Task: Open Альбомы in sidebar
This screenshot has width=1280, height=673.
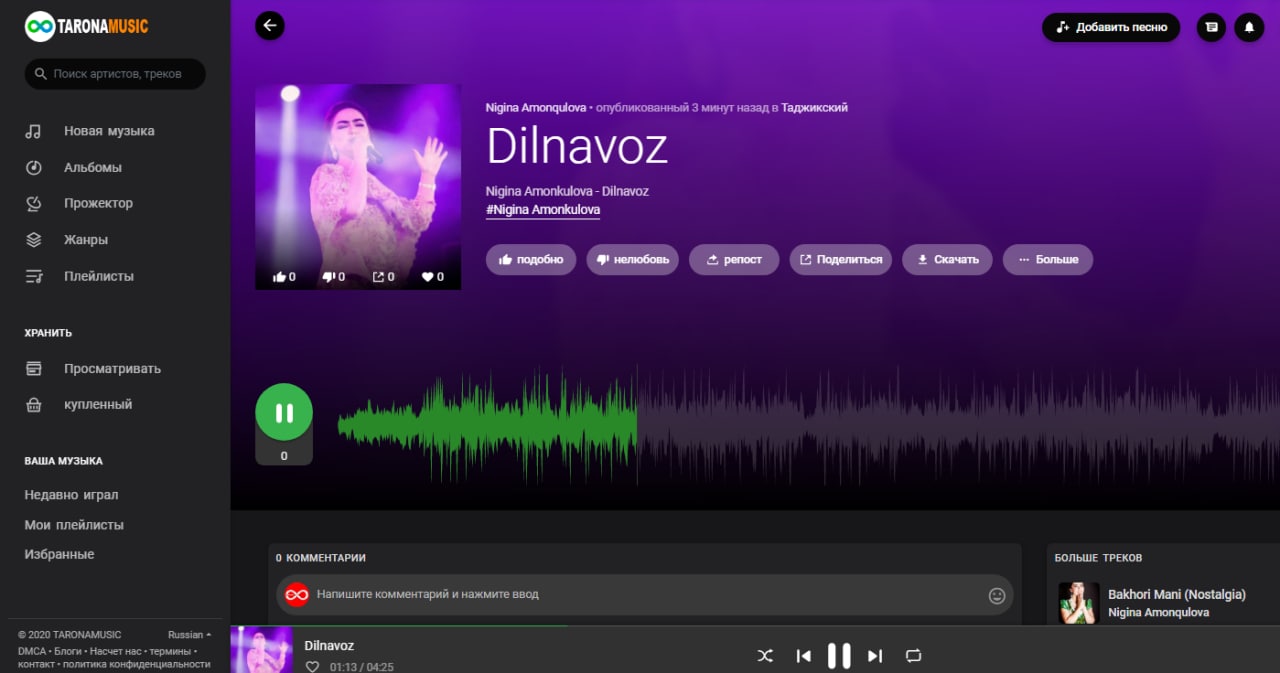Action: pos(93,167)
